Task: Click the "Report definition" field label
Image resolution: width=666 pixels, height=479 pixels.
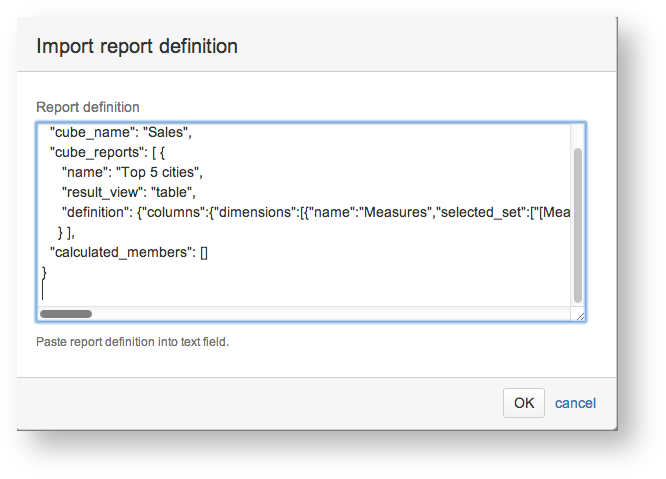Action: [88, 107]
